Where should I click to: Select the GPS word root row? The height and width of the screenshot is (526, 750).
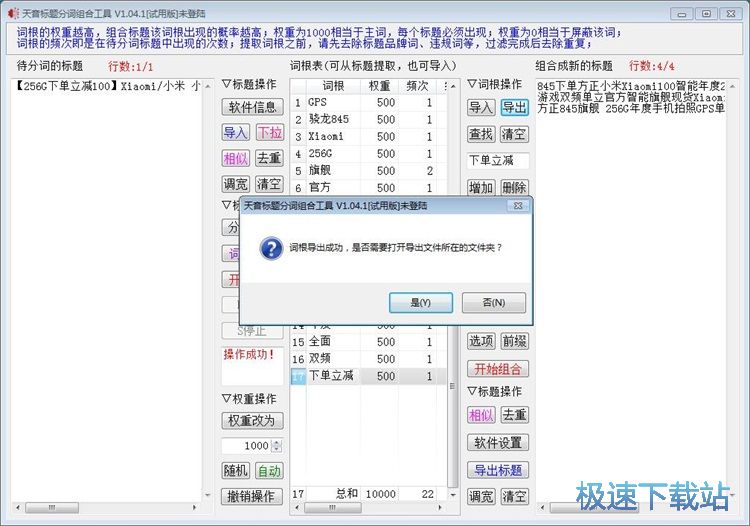click(x=369, y=102)
